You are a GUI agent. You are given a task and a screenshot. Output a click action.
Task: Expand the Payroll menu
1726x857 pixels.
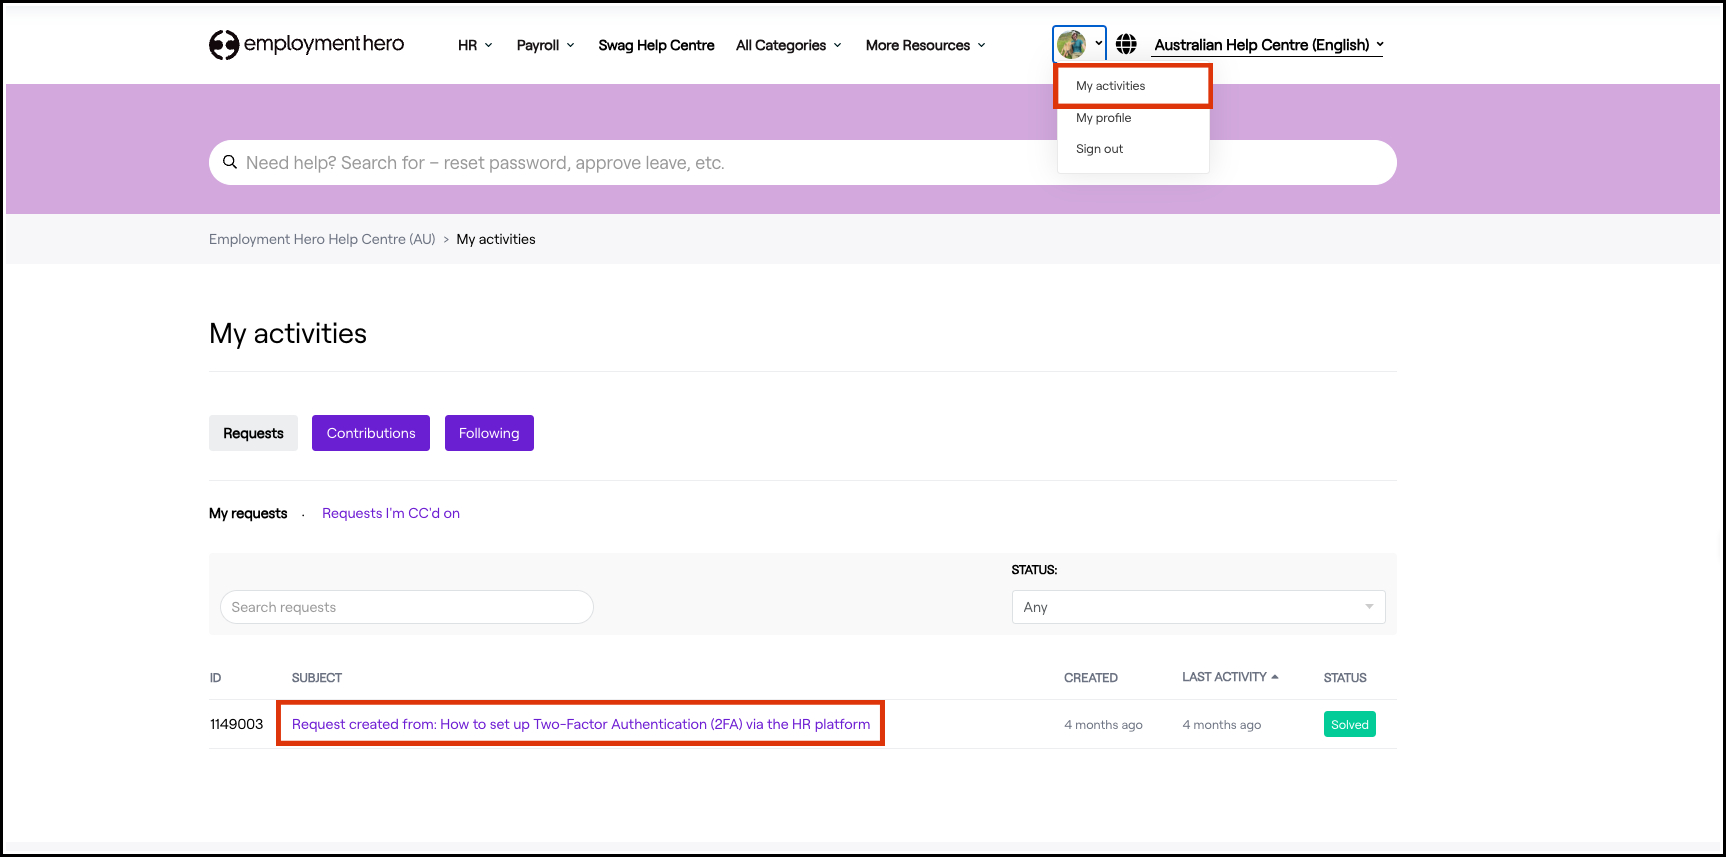pos(545,45)
